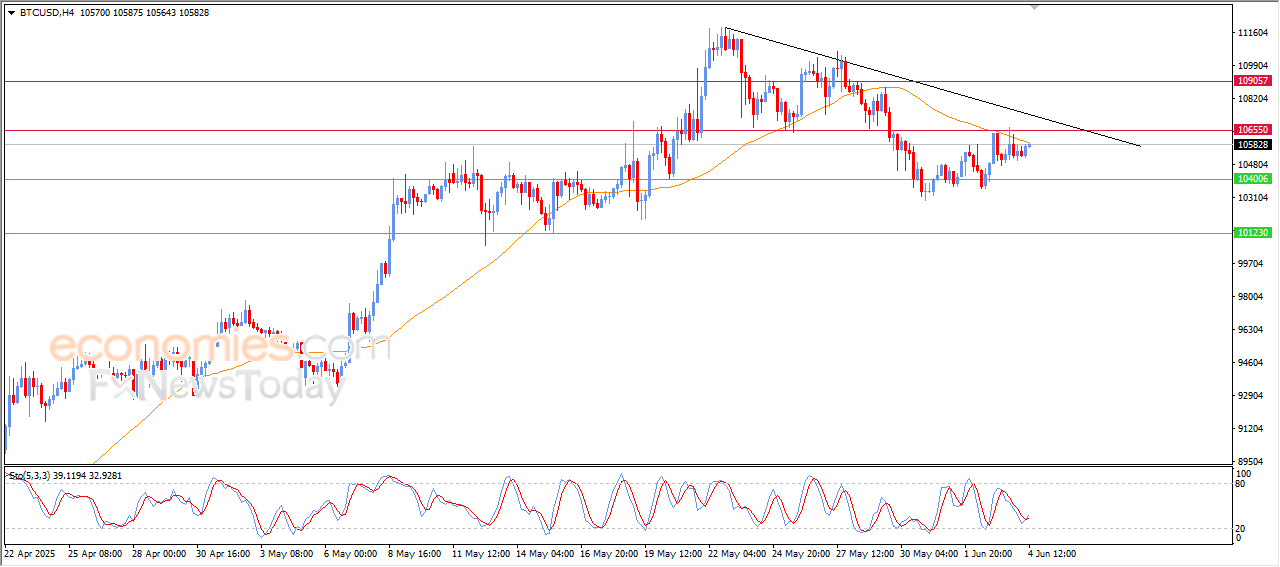Click the red 109057 resistance price tag
Viewport: 1280px width, 567px height.
[x=1253, y=80]
